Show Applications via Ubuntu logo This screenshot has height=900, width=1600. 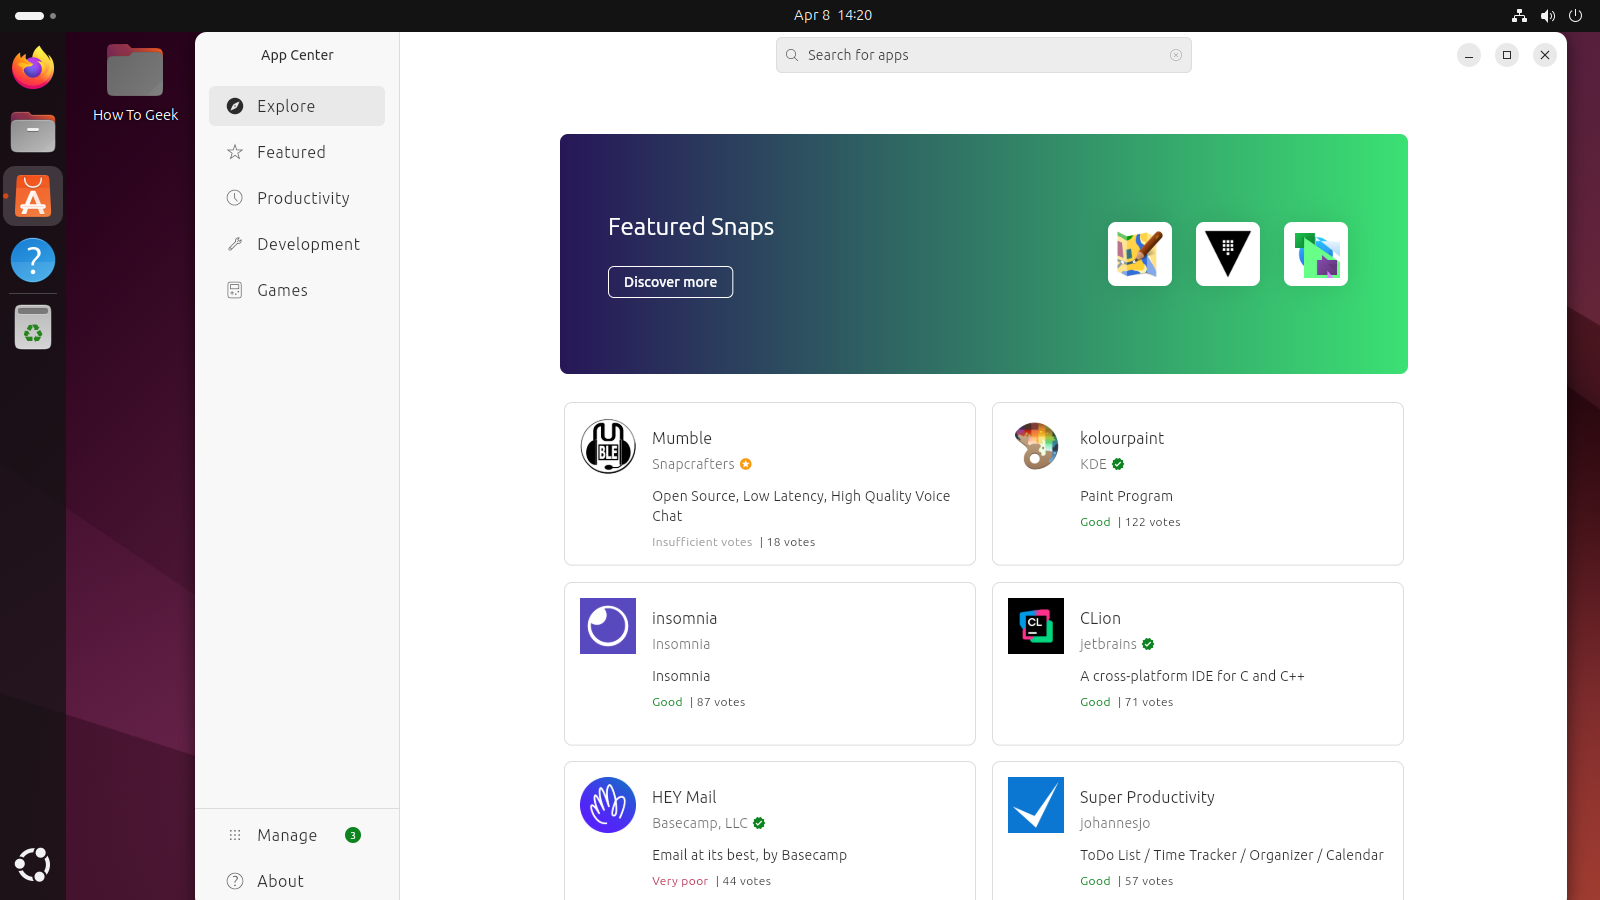pos(33,865)
